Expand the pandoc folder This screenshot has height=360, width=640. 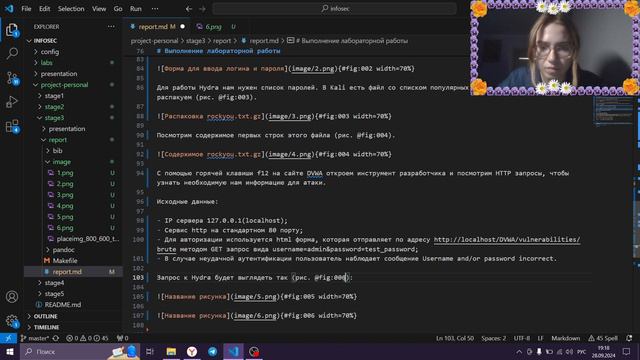coord(63,250)
